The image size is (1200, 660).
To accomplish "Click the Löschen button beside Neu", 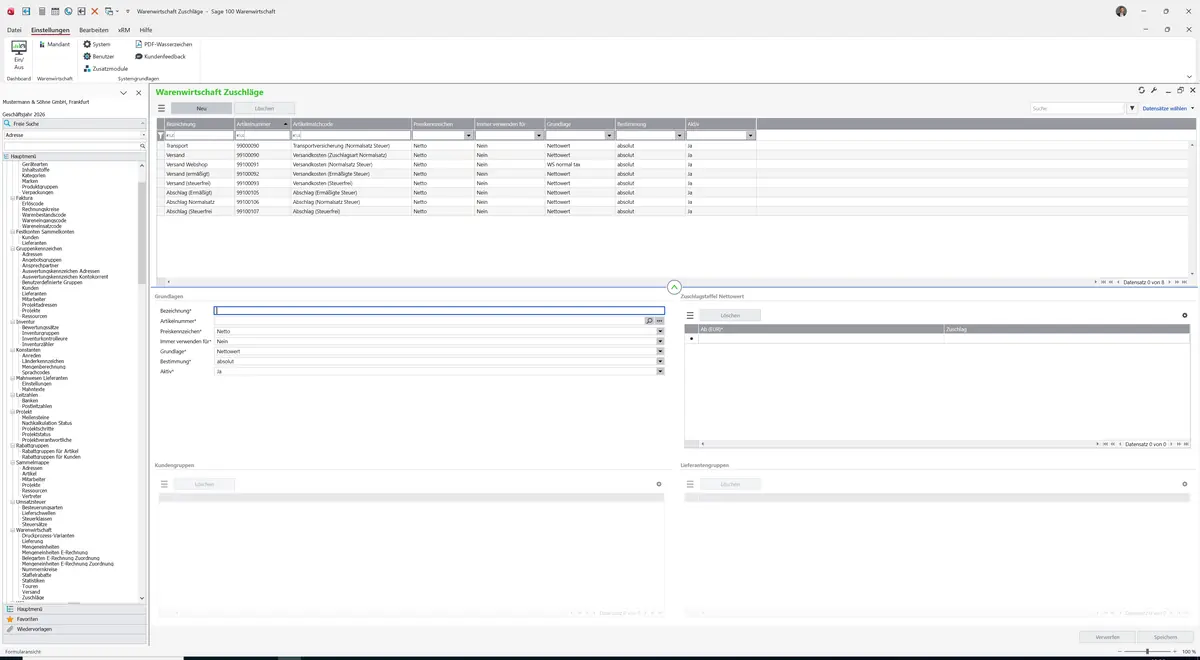I will point(265,108).
